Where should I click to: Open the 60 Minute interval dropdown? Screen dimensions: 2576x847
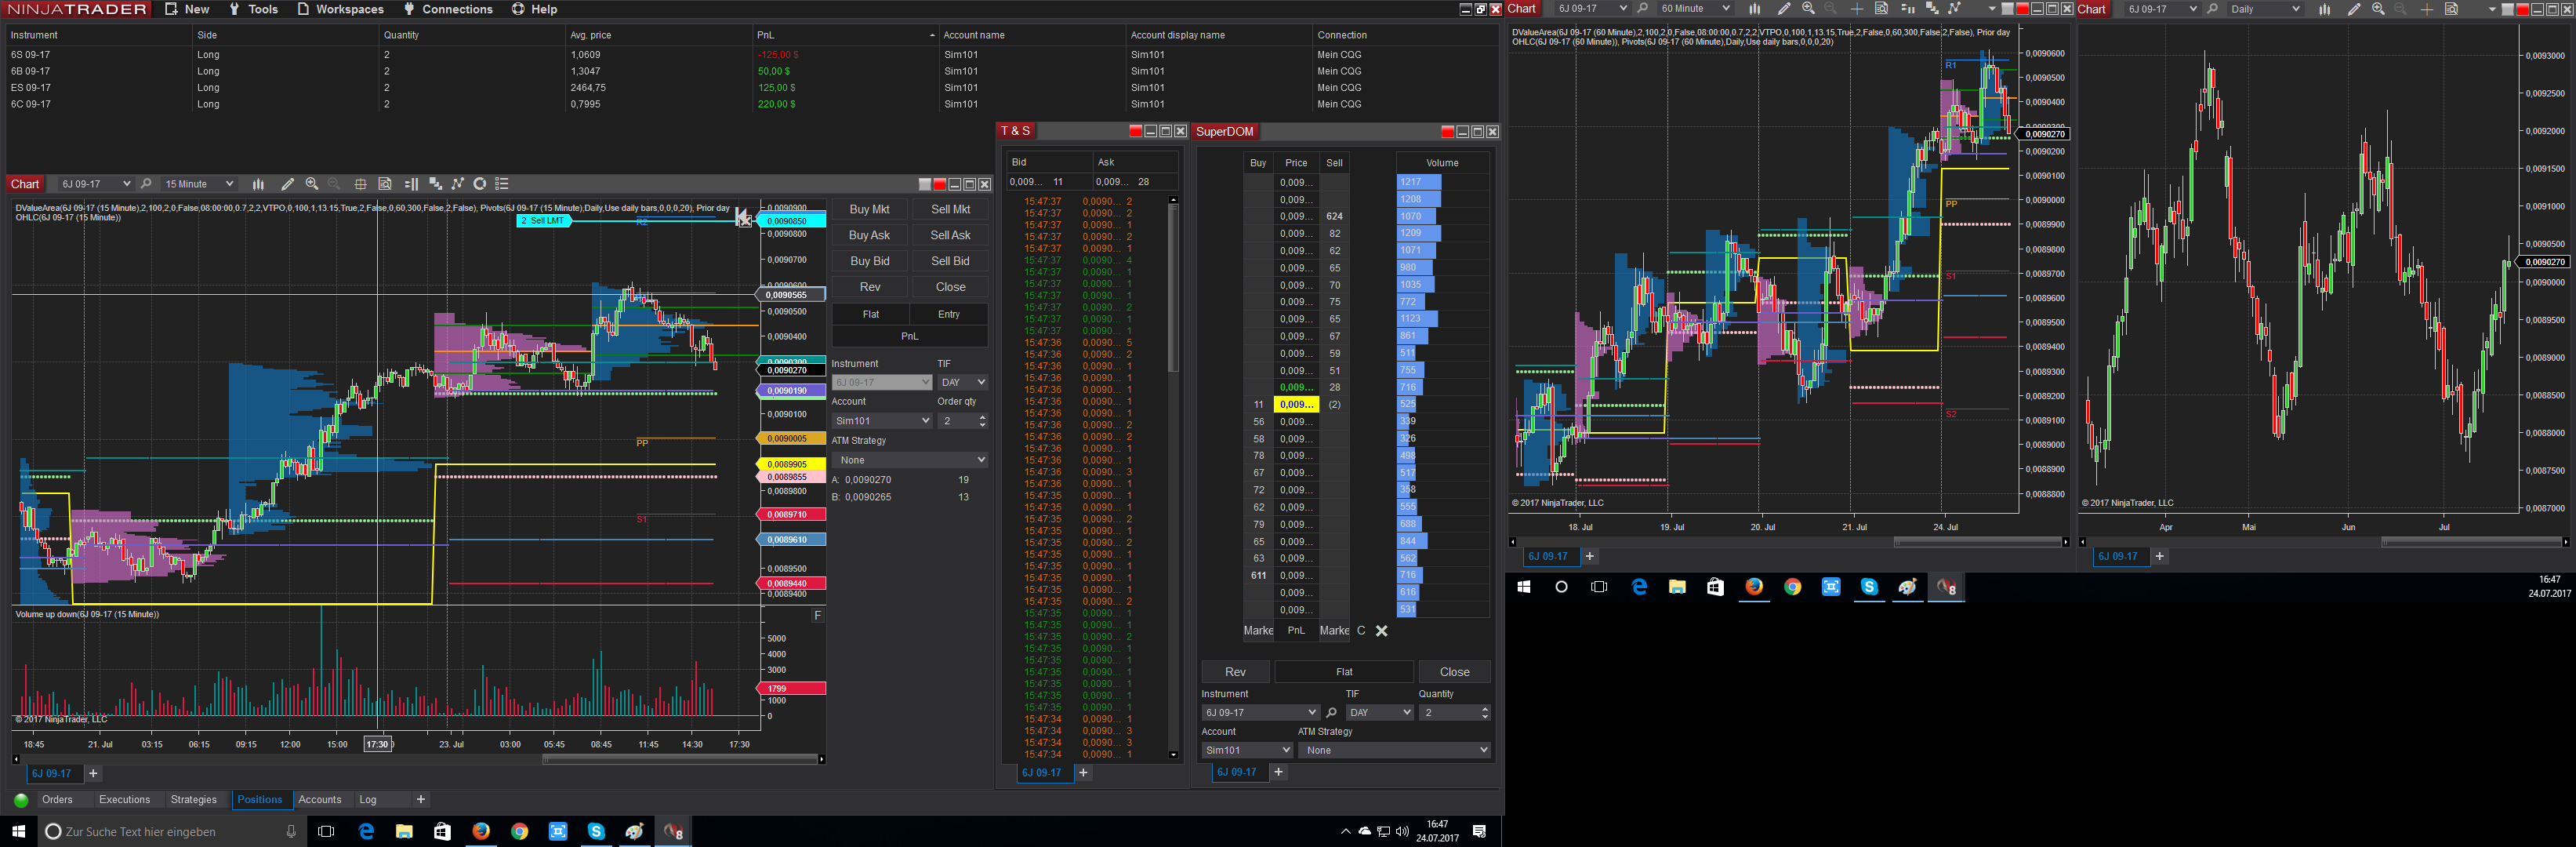tap(1694, 9)
